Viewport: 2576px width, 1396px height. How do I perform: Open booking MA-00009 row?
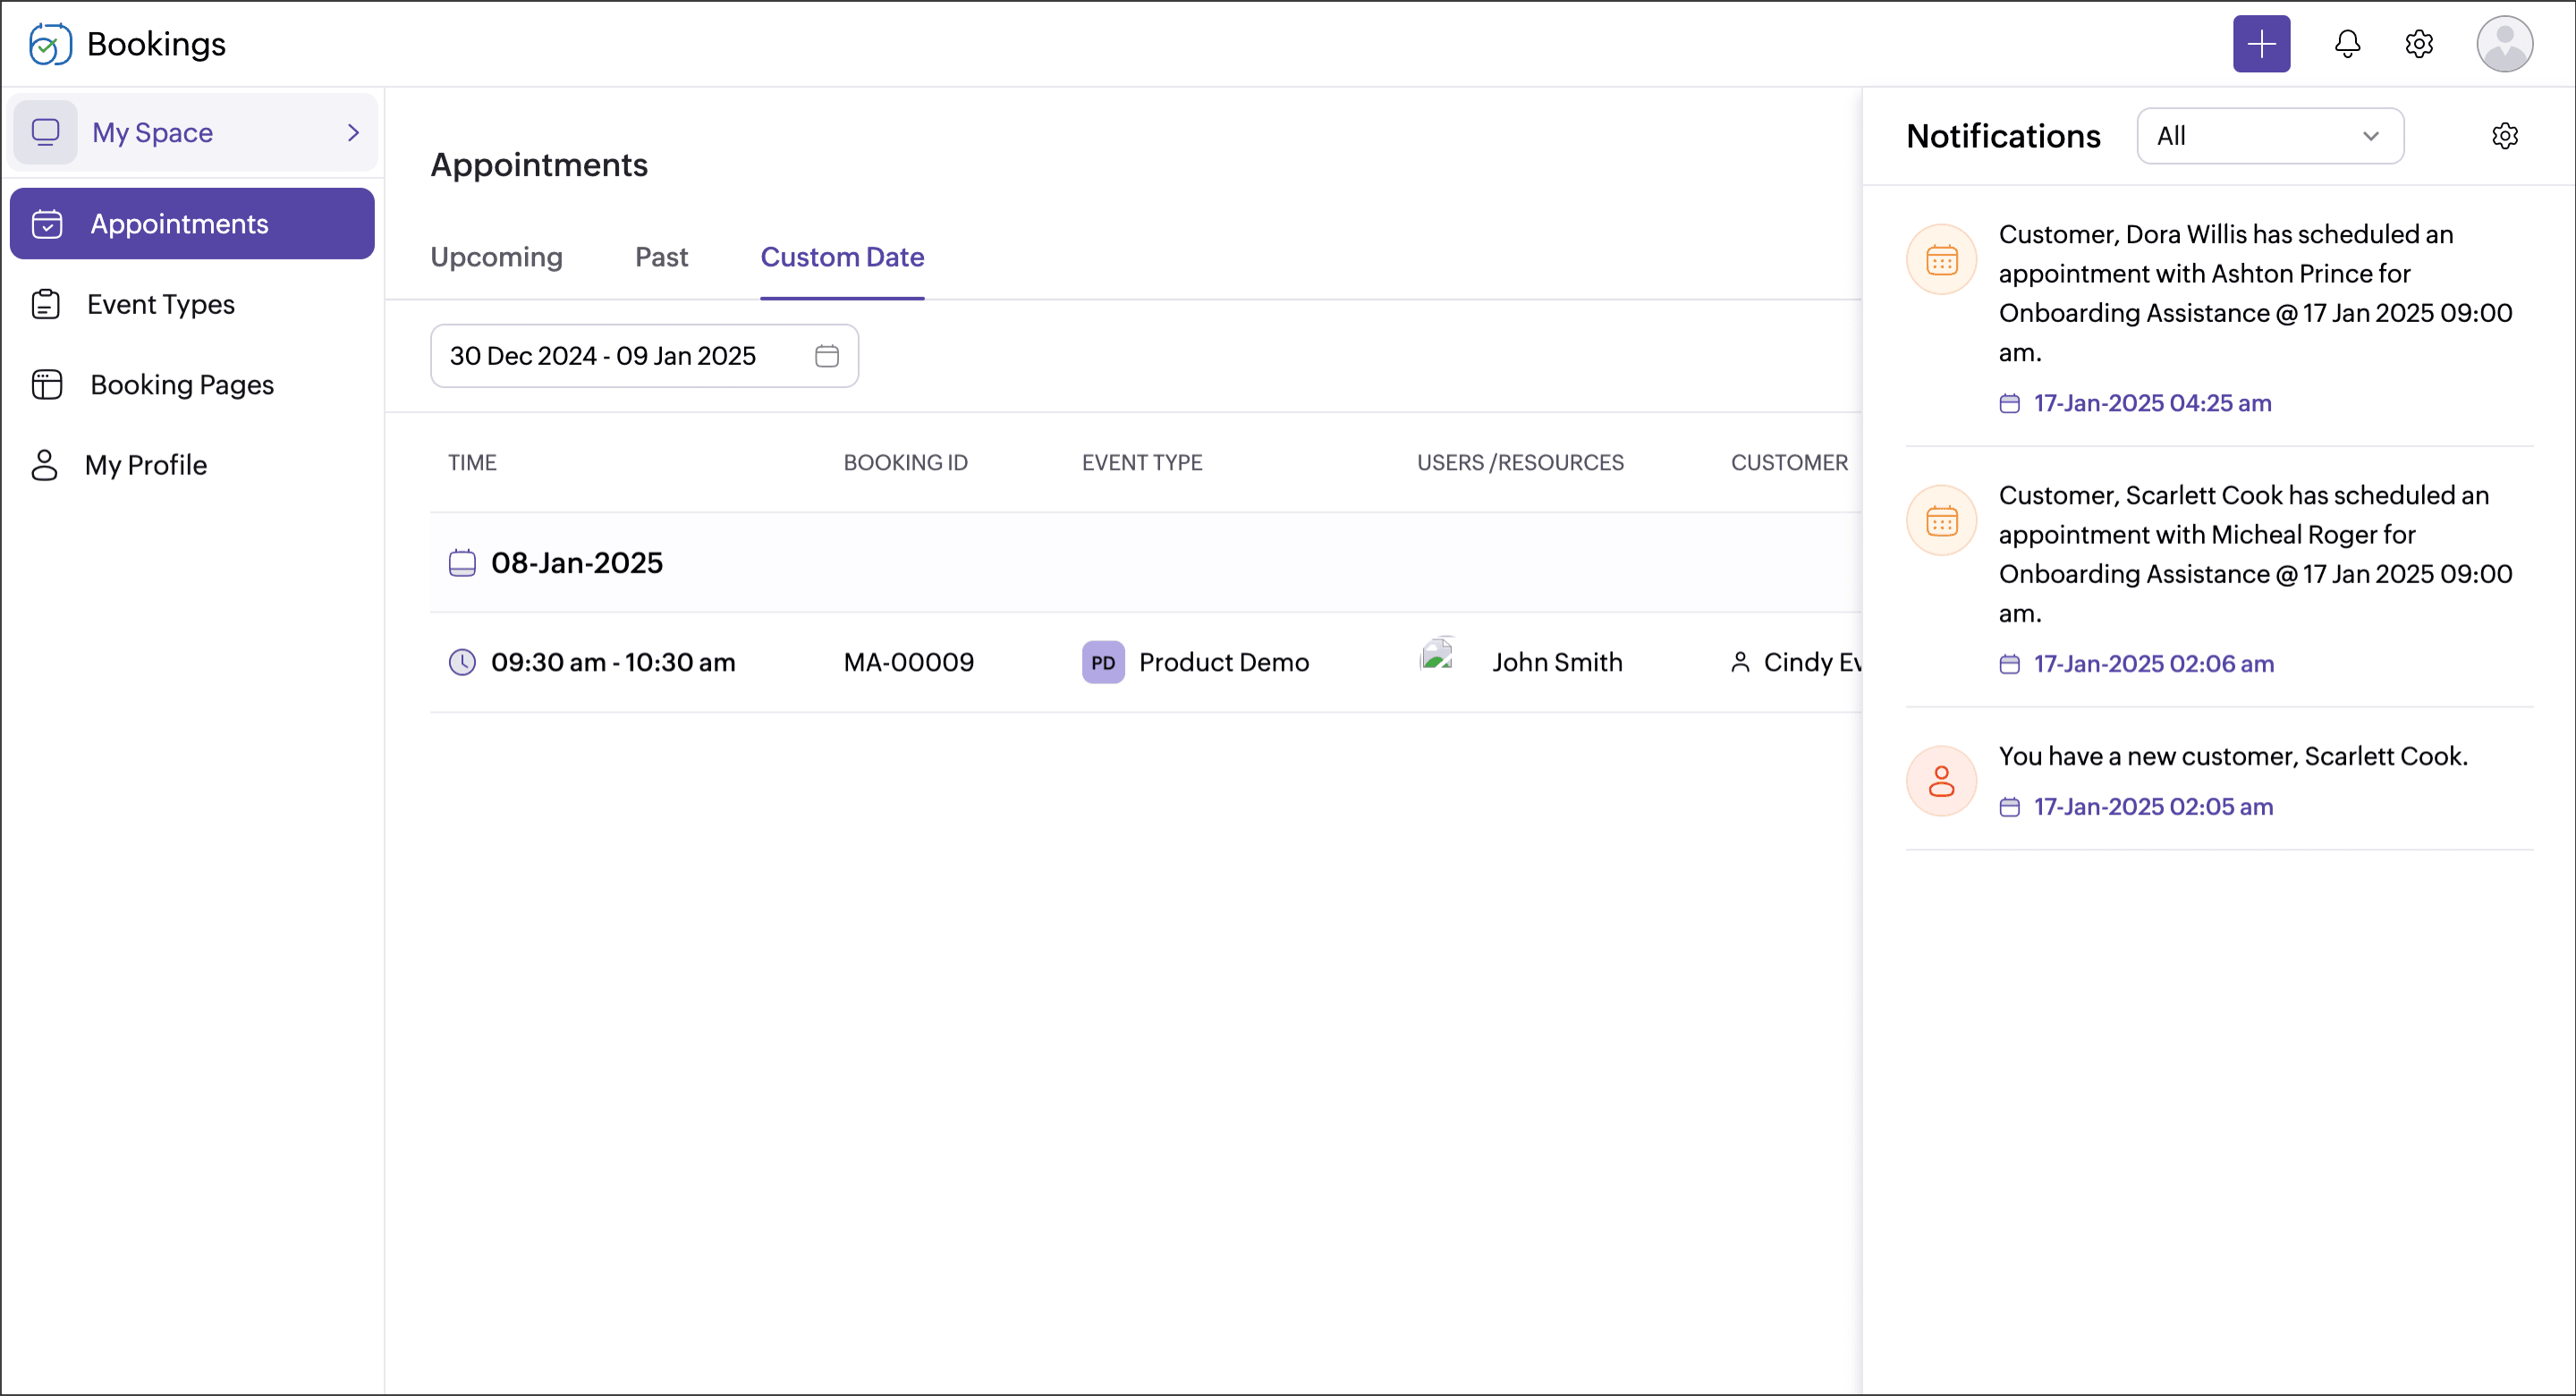point(908,662)
